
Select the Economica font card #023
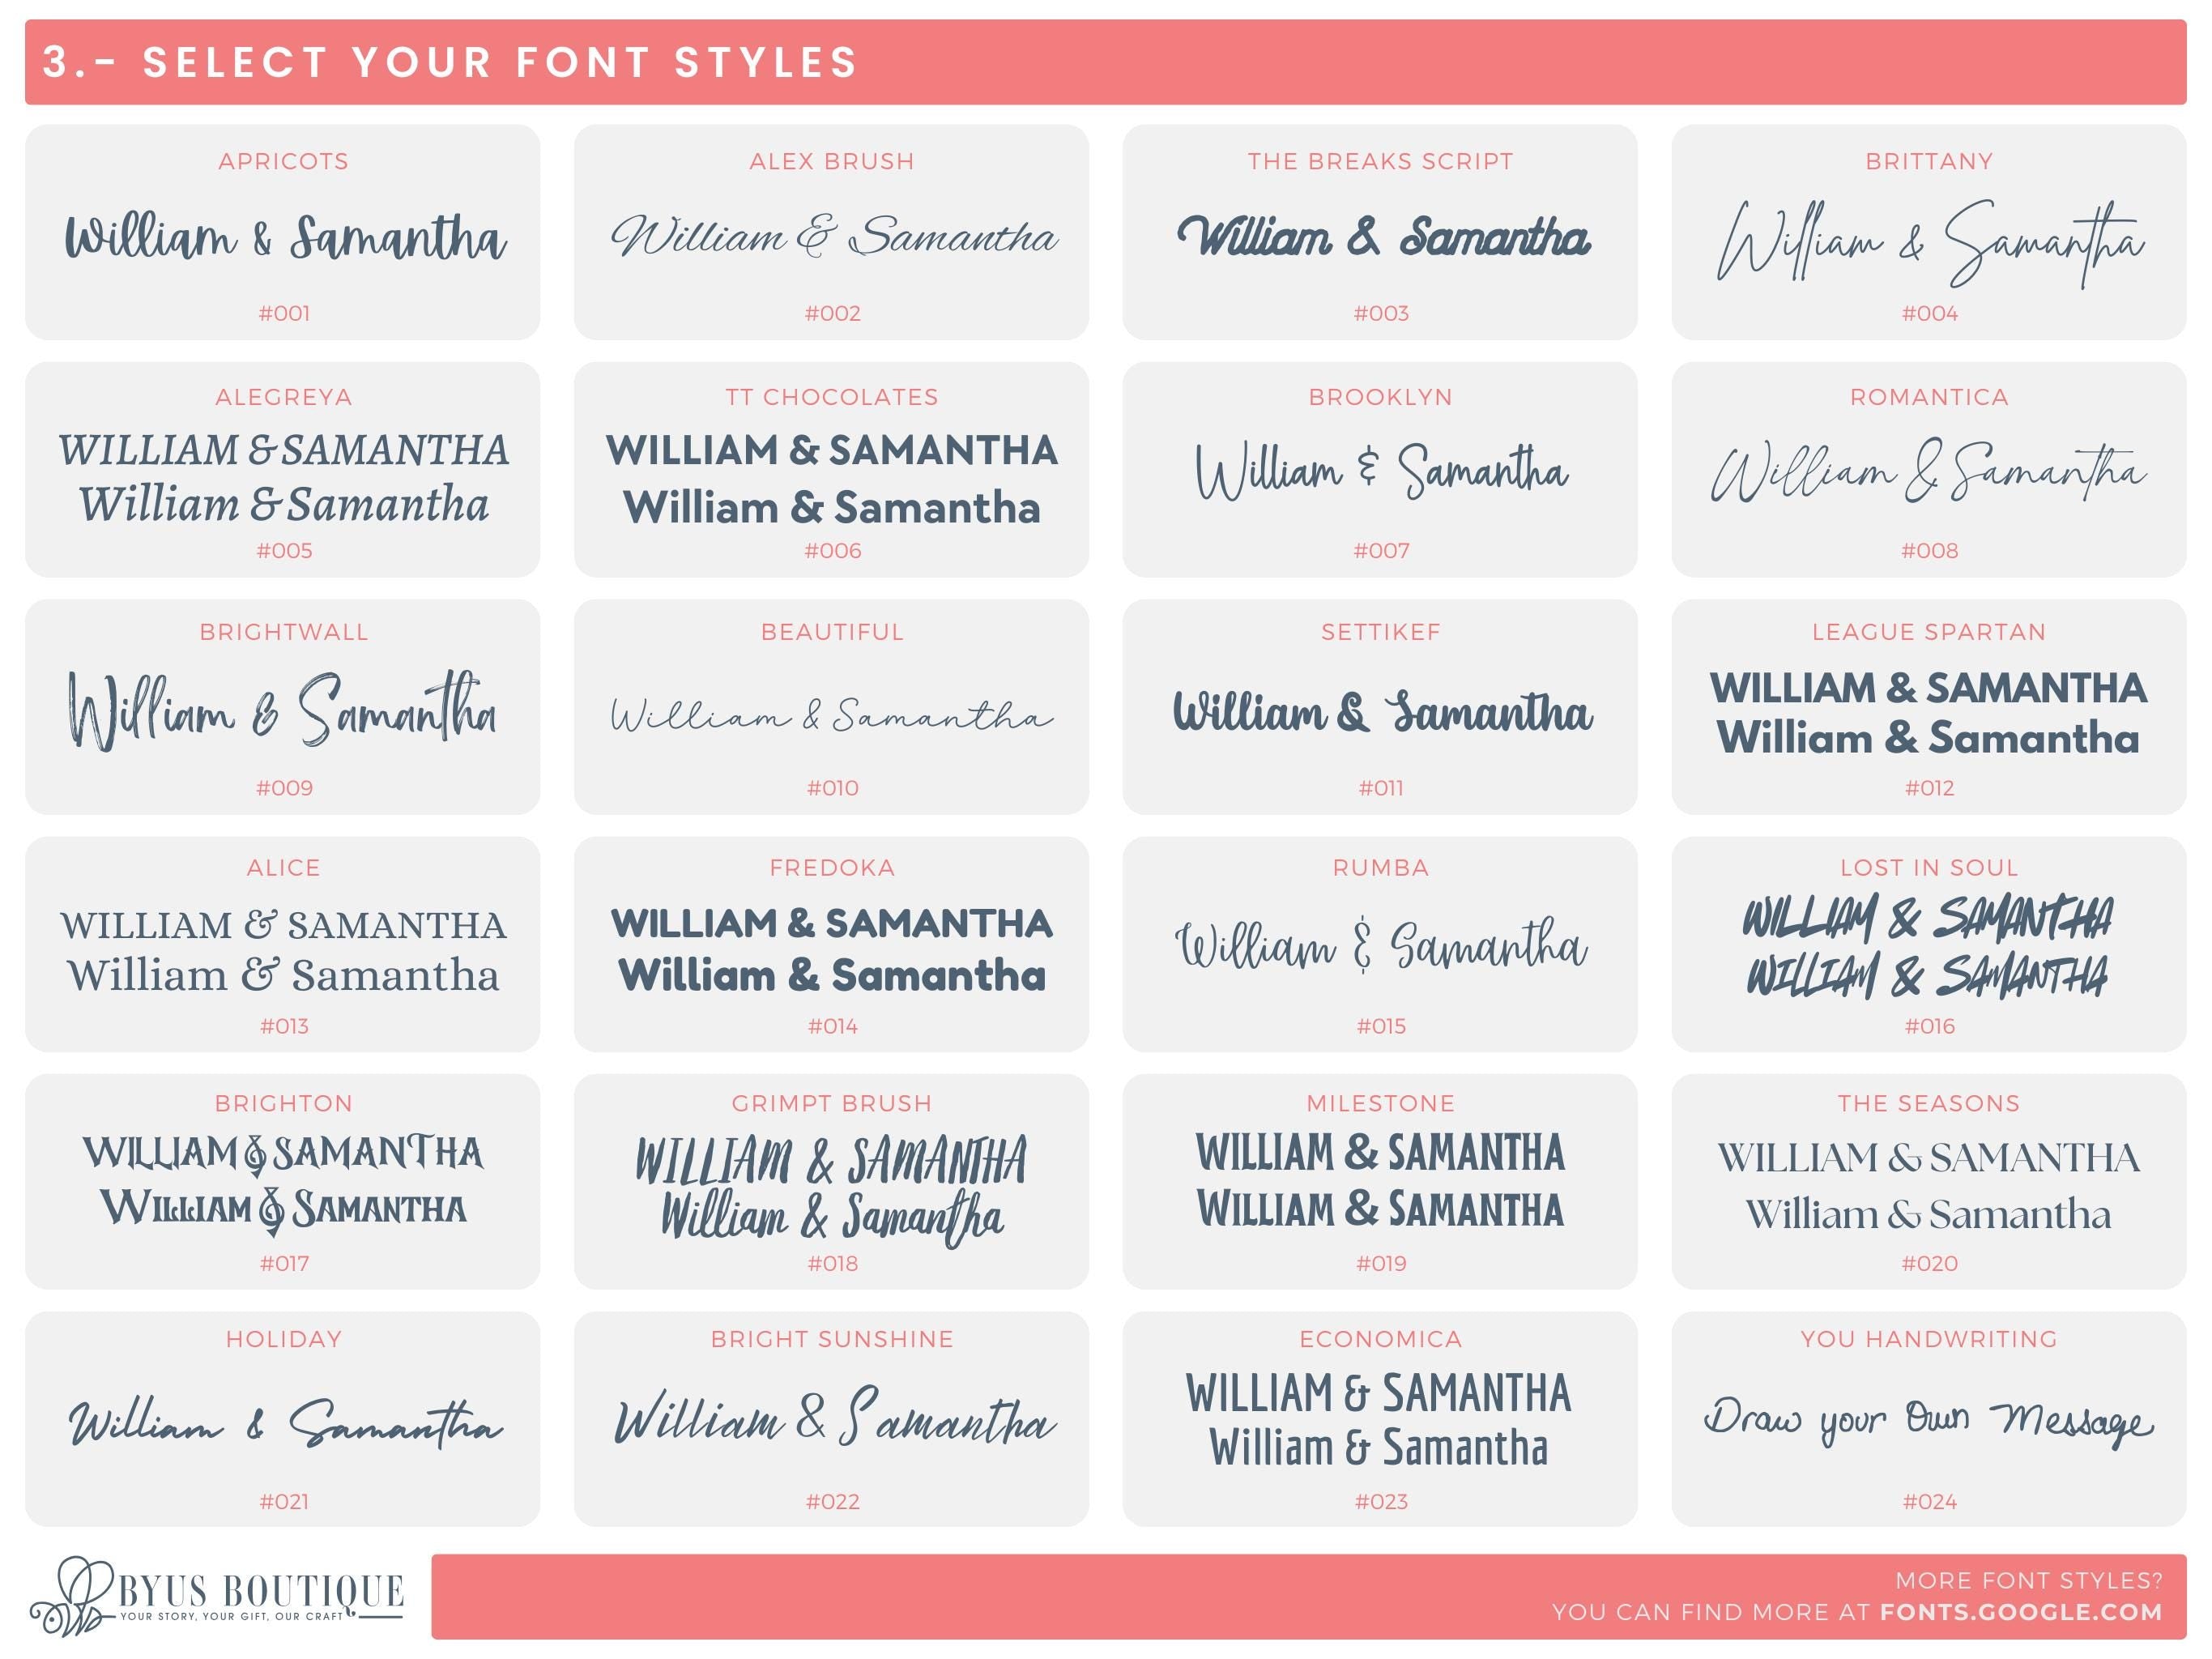point(1380,1419)
